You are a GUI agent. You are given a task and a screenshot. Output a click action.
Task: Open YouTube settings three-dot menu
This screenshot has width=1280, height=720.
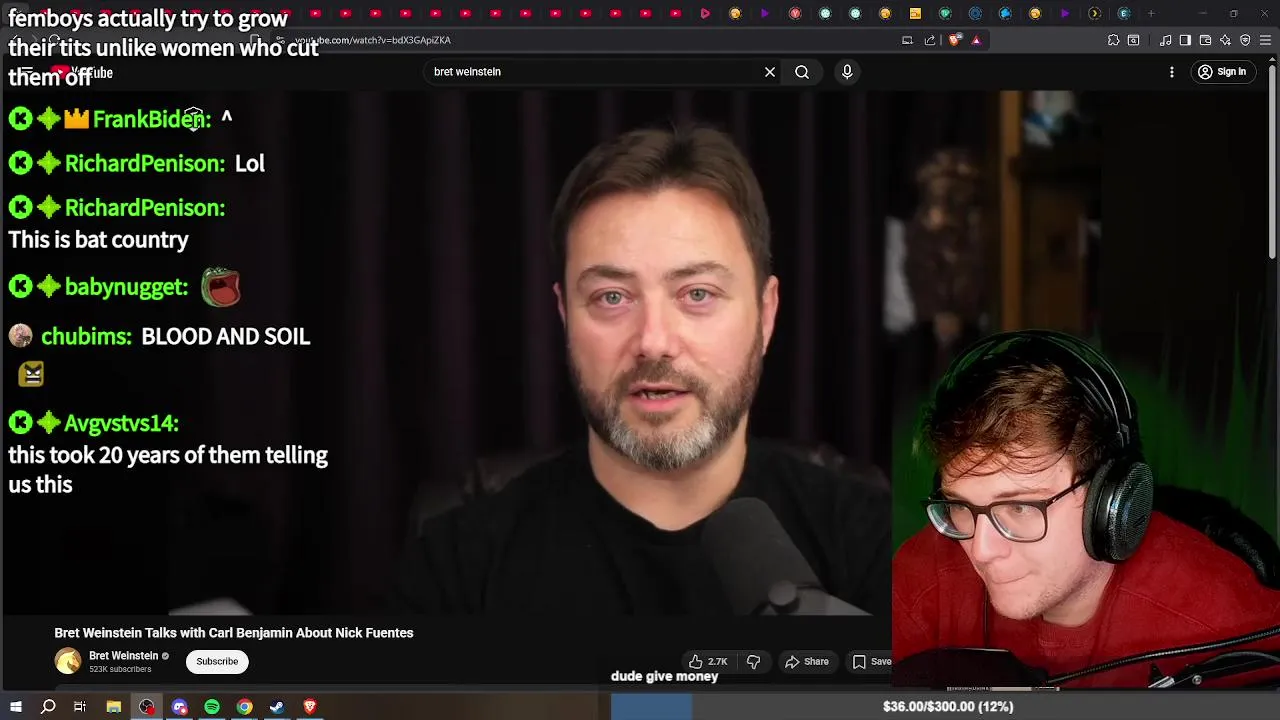tap(1172, 72)
